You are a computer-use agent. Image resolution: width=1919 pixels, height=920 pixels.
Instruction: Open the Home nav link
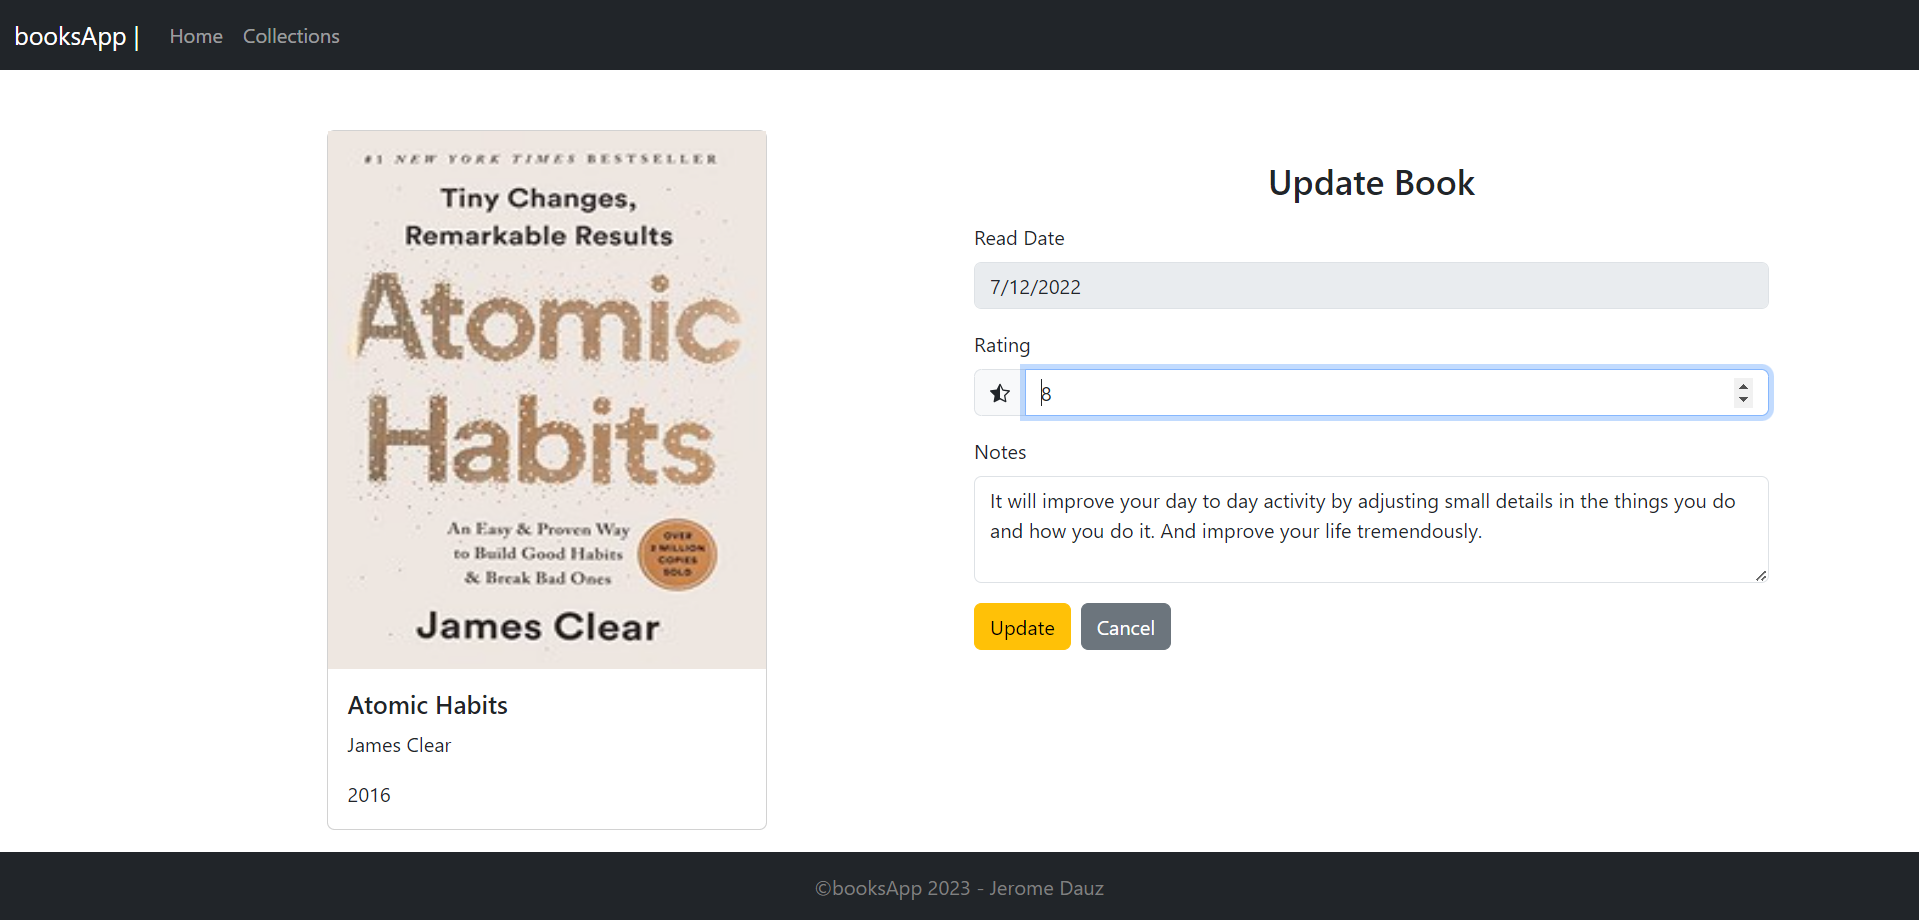196,36
